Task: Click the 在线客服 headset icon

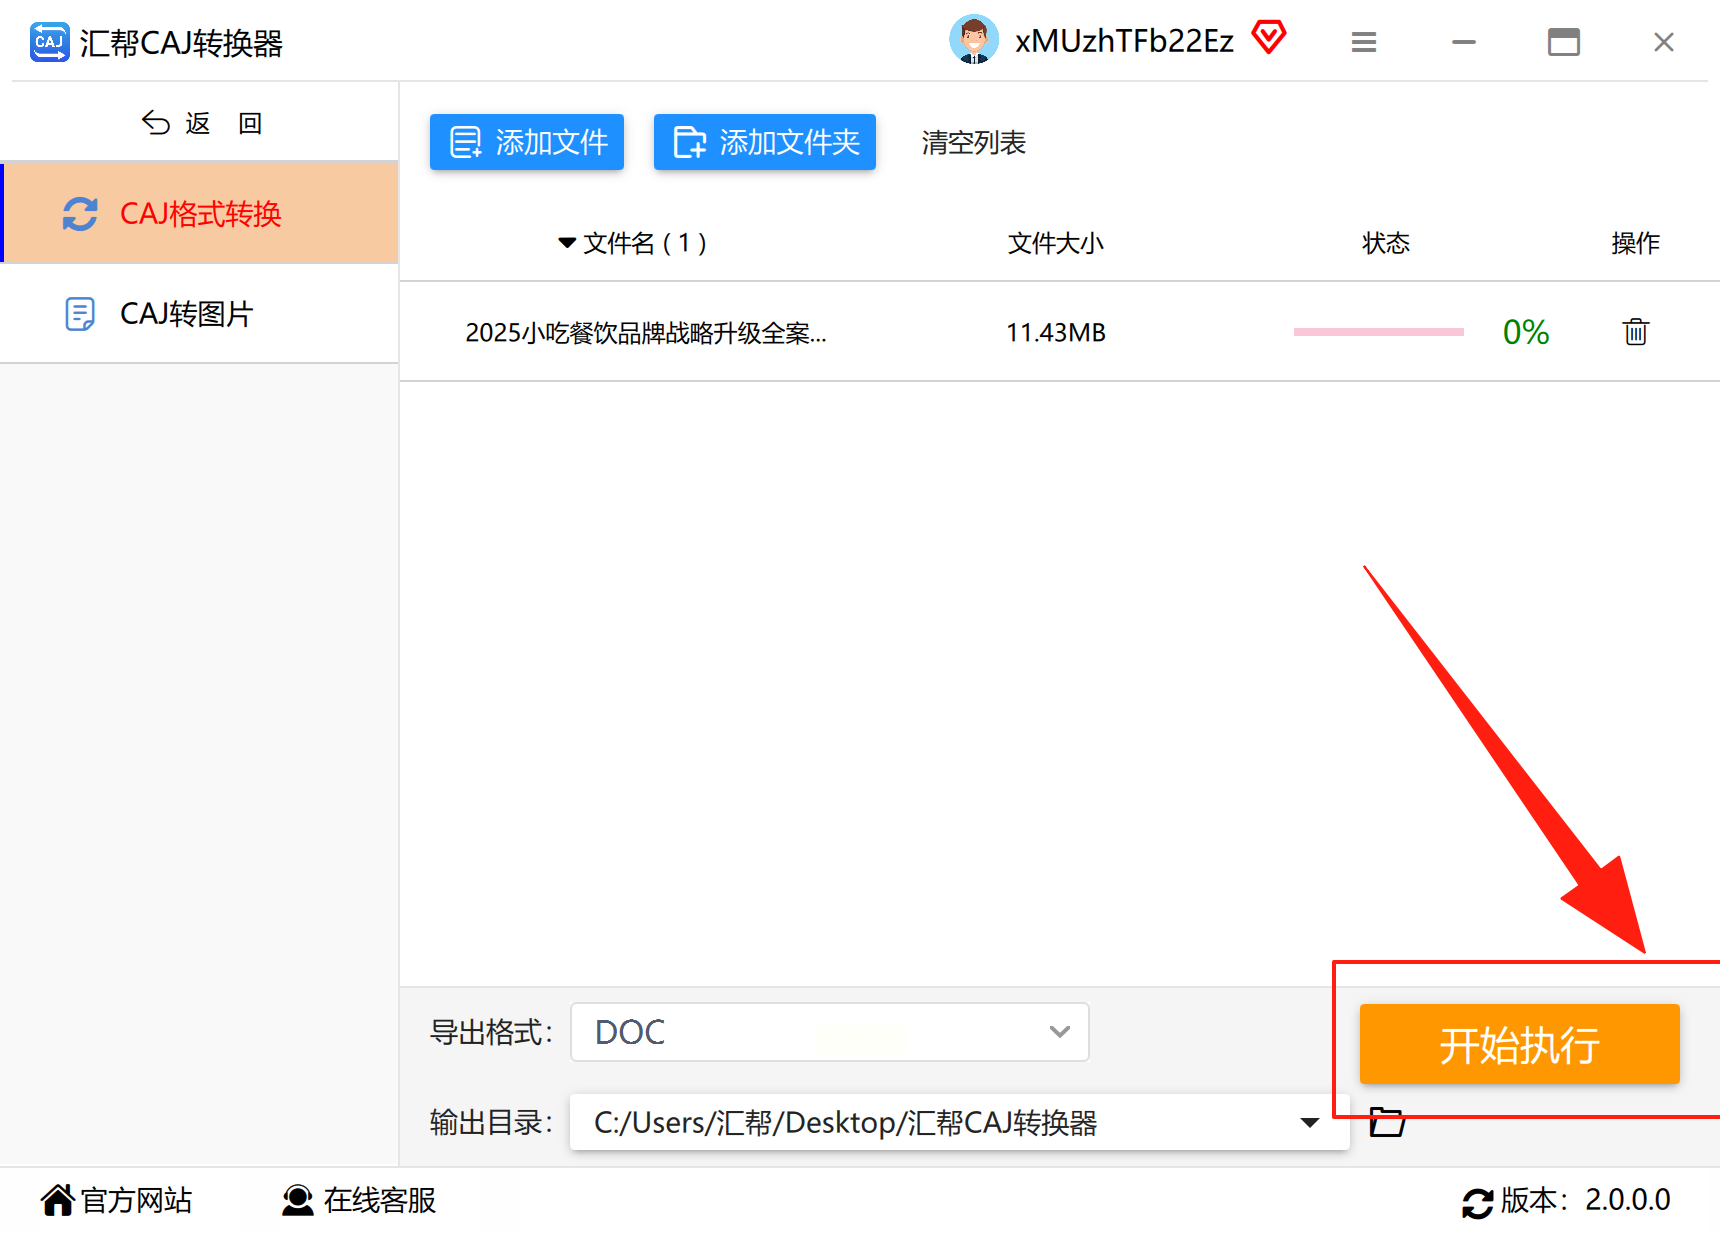Action: click(x=295, y=1201)
